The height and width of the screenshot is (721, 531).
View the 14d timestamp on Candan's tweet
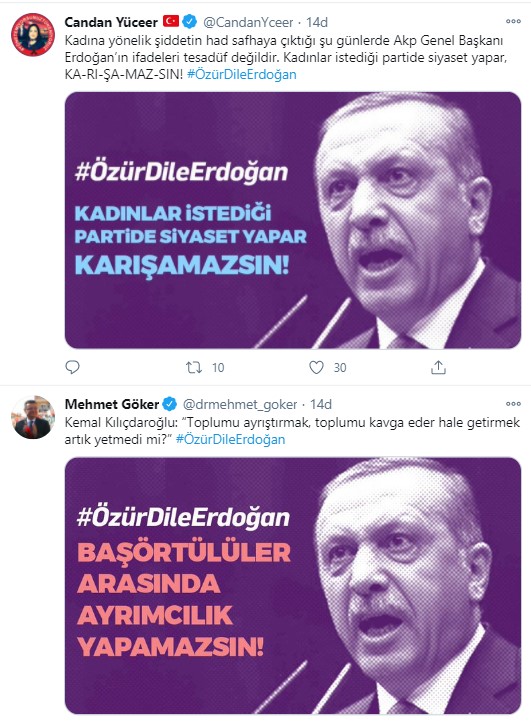tap(317, 22)
